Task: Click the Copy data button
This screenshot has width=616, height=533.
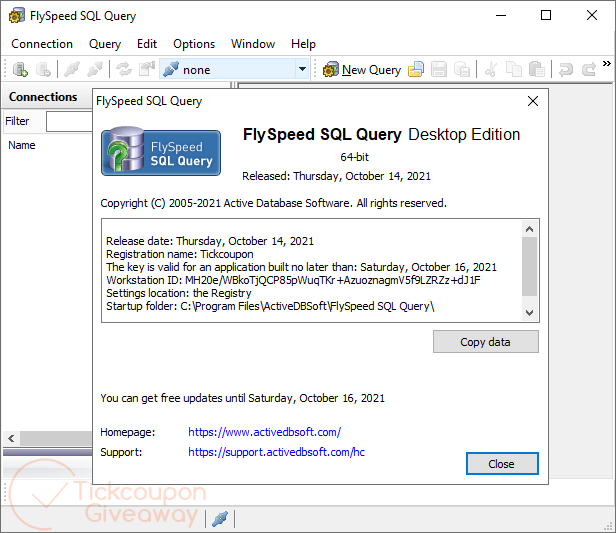Action: click(x=486, y=342)
